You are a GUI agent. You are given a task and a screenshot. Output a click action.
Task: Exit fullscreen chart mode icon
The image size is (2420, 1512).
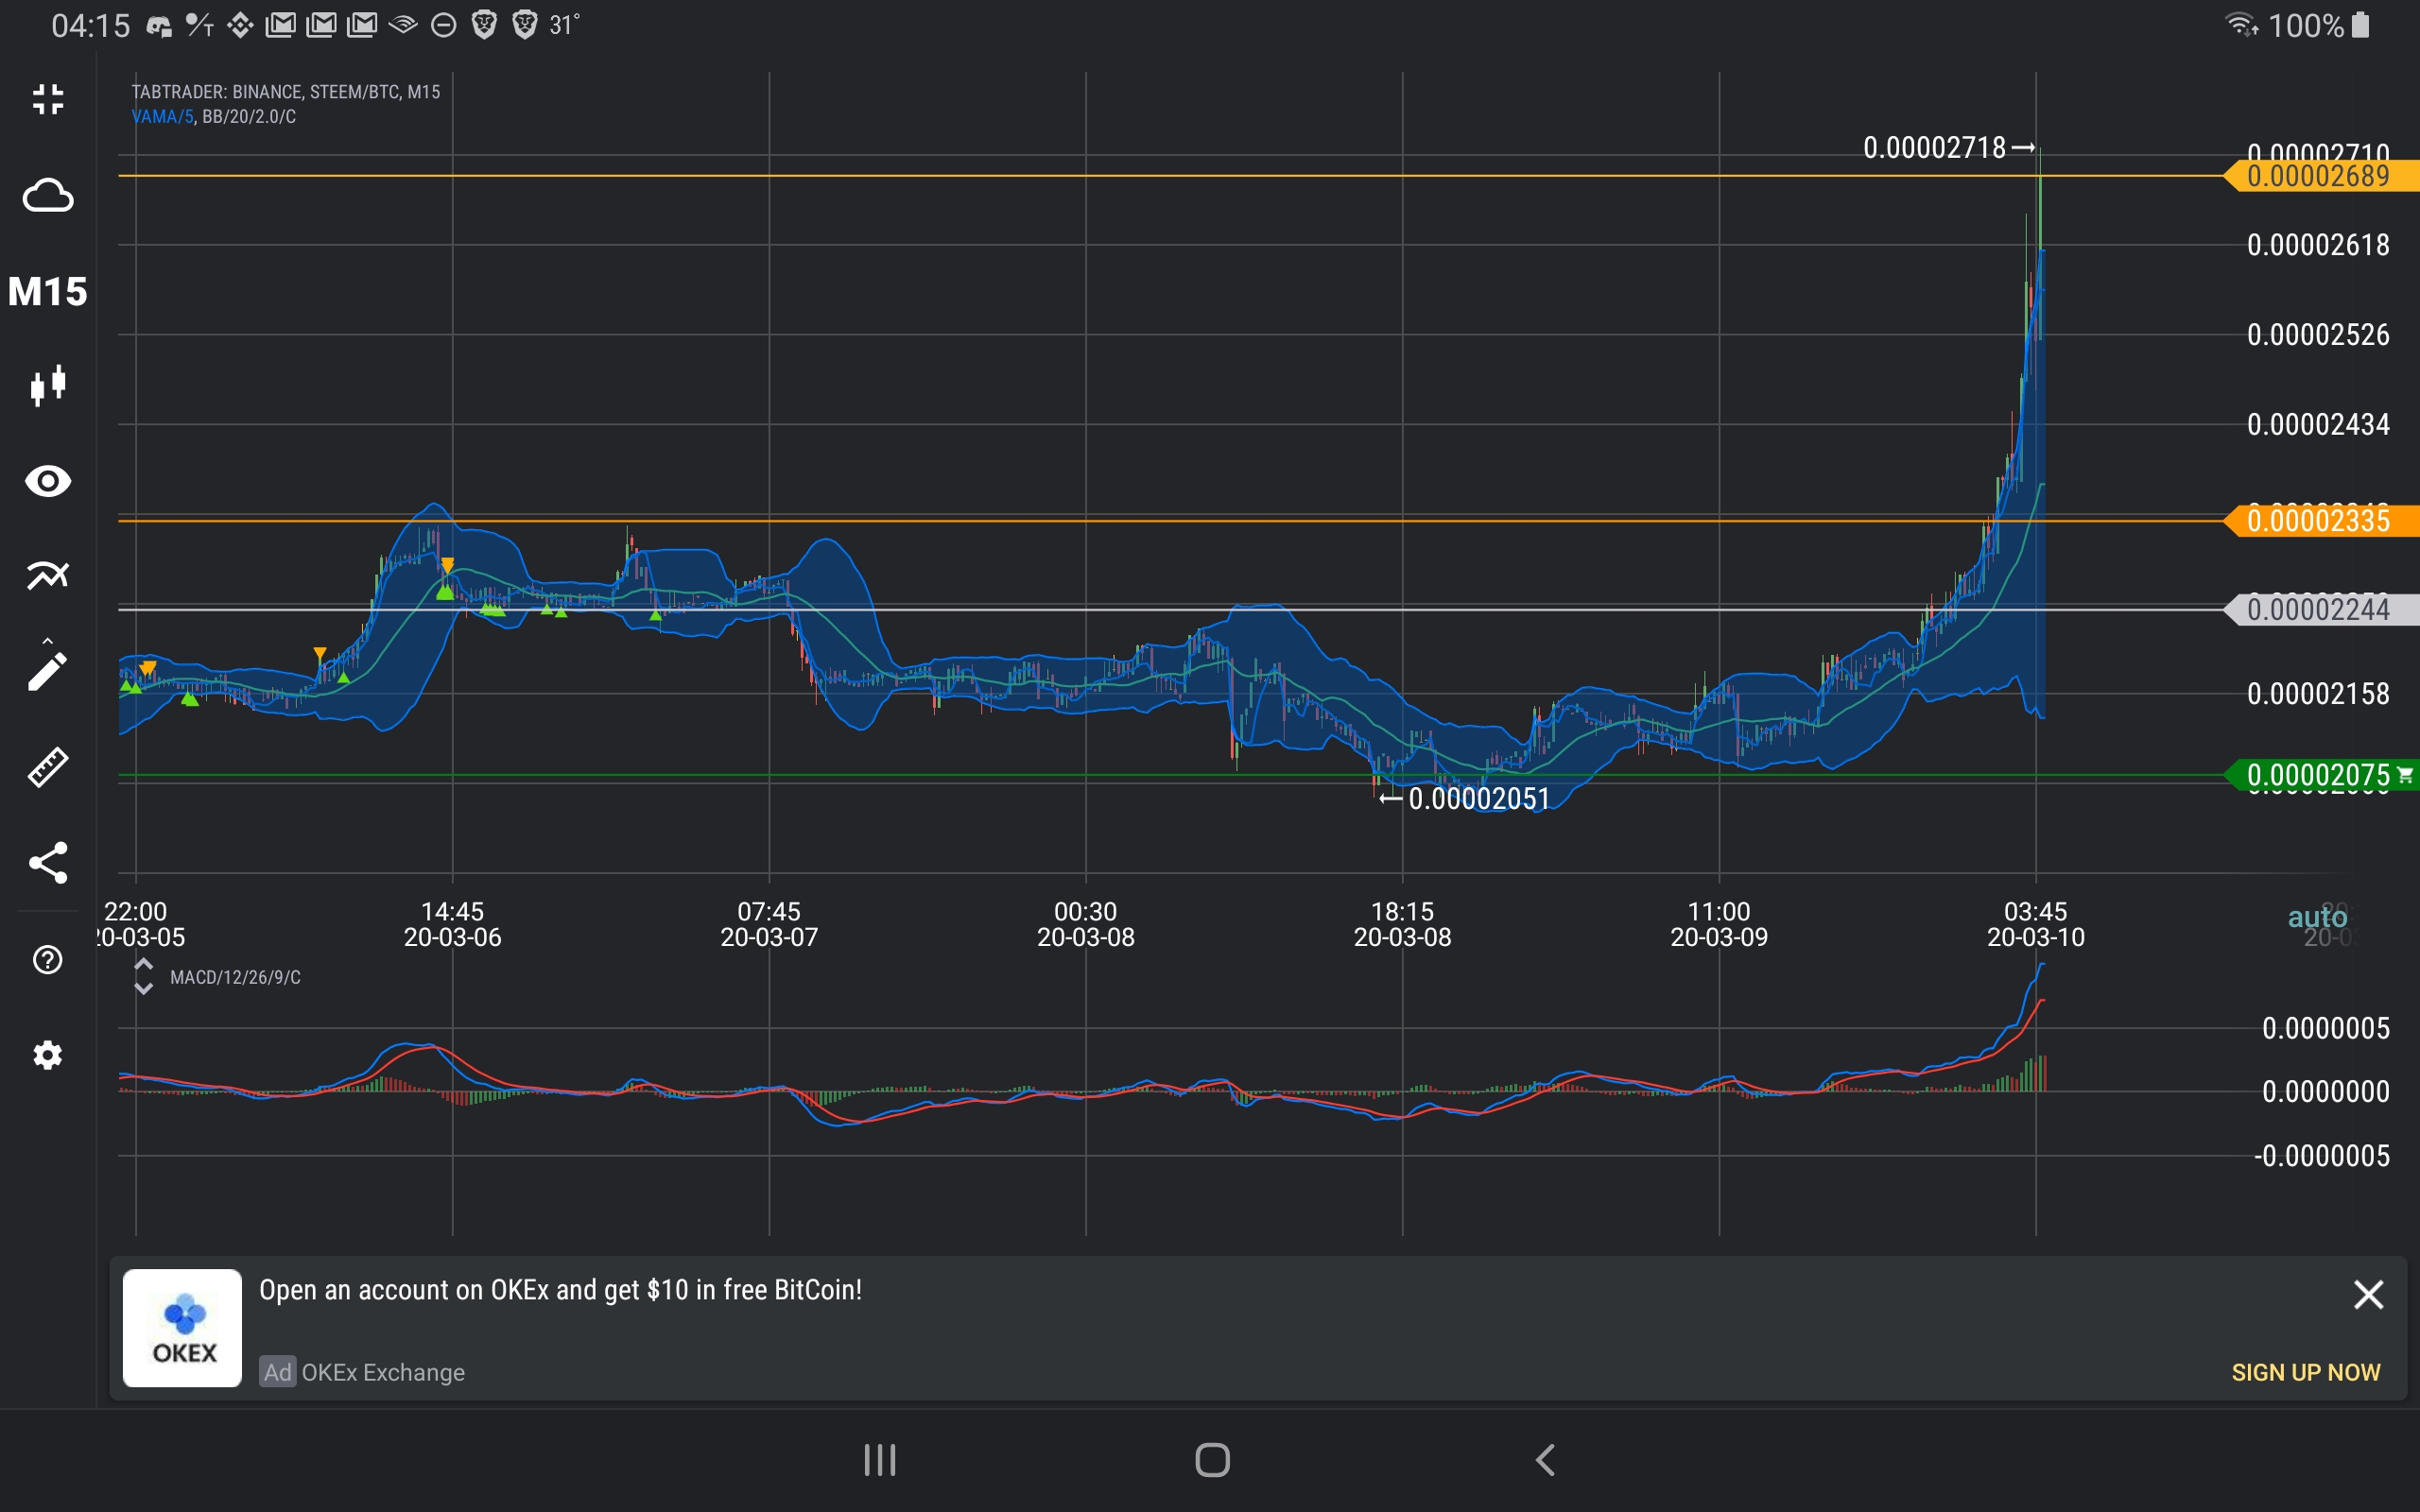[x=48, y=99]
